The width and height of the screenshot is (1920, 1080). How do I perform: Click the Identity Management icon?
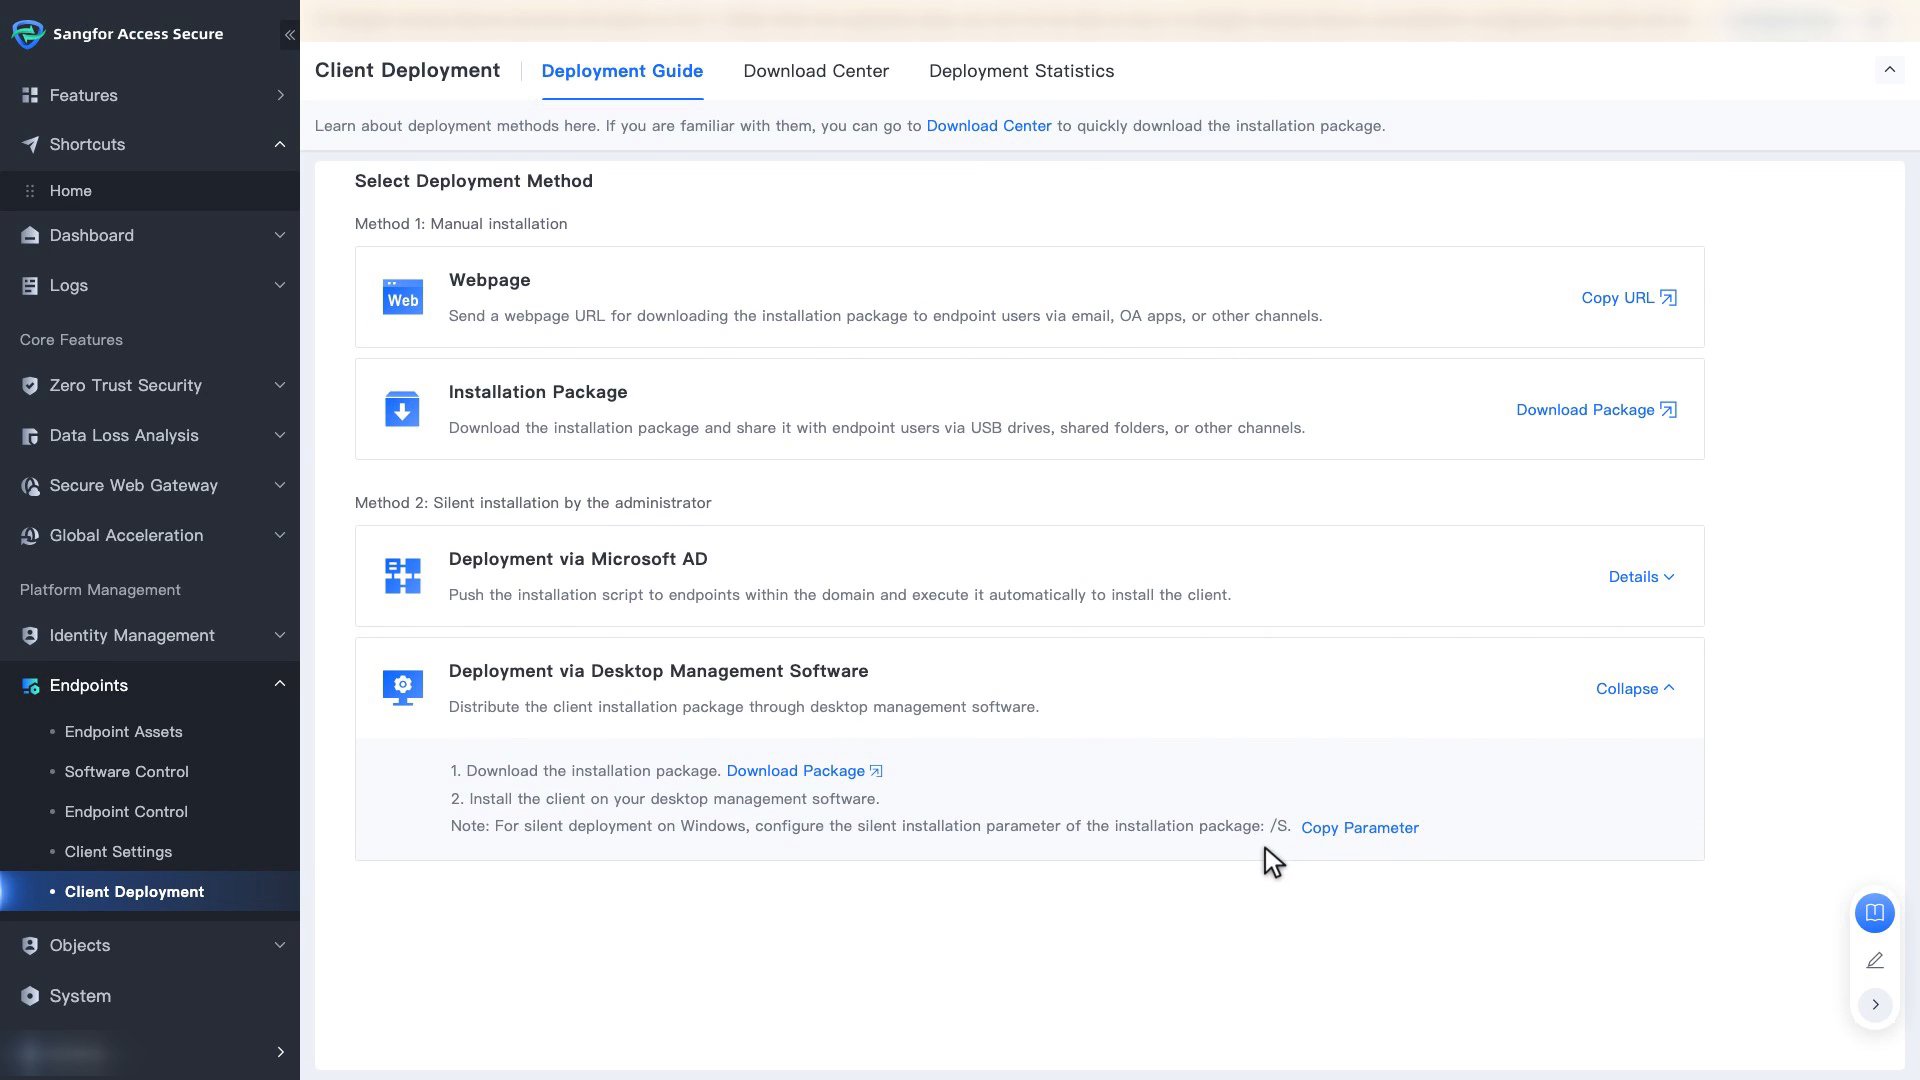point(30,635)
